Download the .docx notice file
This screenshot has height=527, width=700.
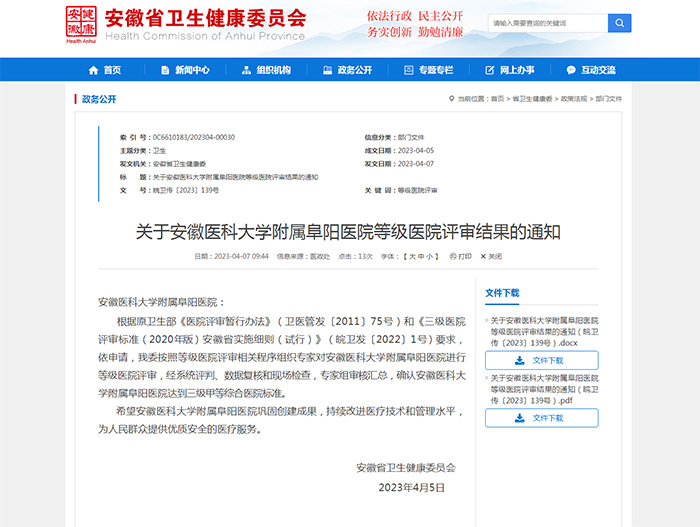(x=542, y=360)
